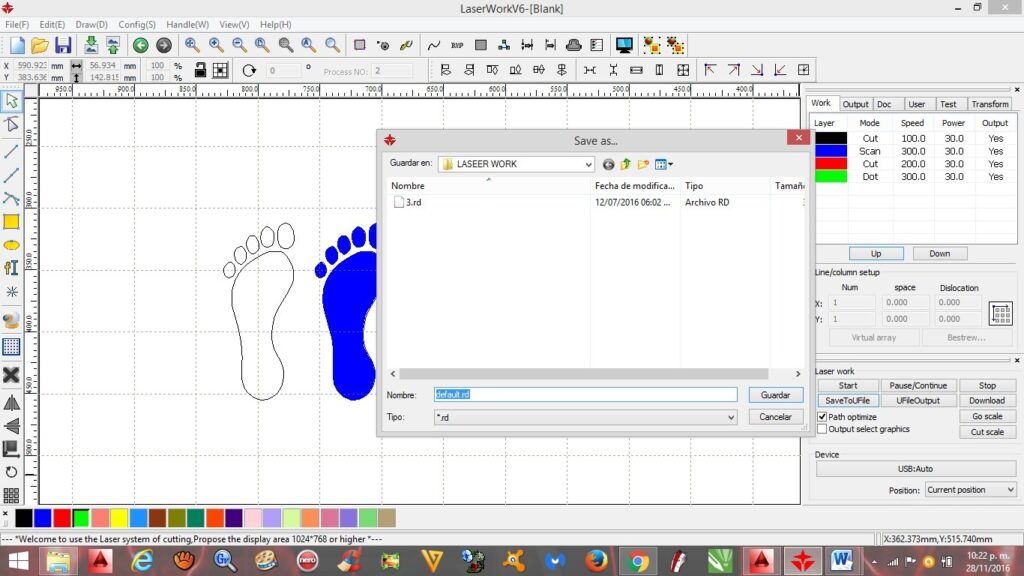Click the BMP image toolbar icon
Image resolution: width=1024 pixels, height=576 pixels.
[x=457, y=45]
